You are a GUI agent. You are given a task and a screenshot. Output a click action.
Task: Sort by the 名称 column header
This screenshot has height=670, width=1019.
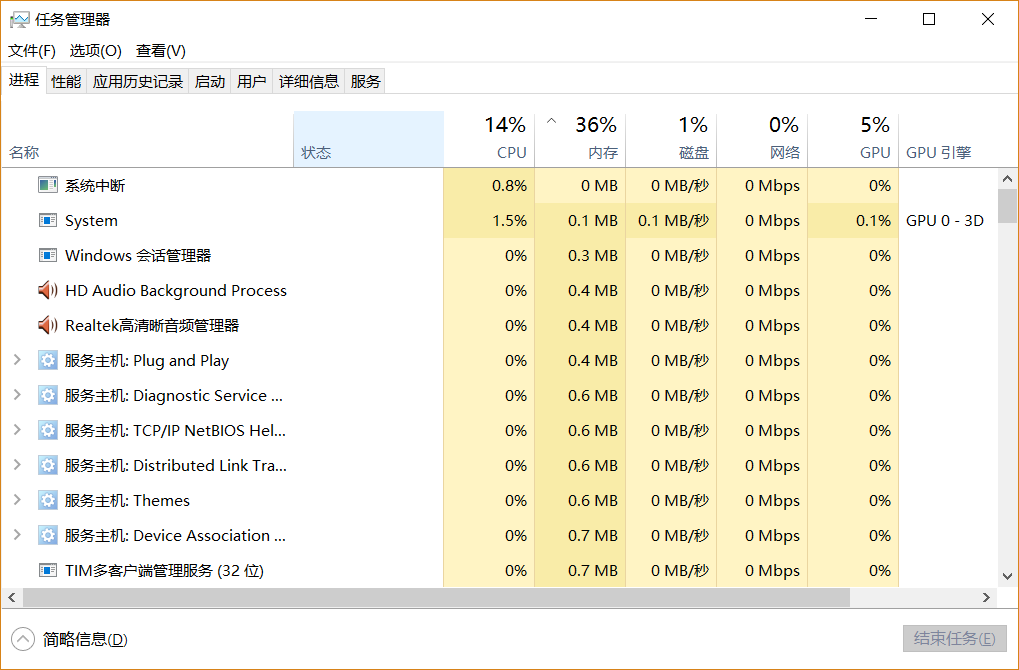coord(148,139)
